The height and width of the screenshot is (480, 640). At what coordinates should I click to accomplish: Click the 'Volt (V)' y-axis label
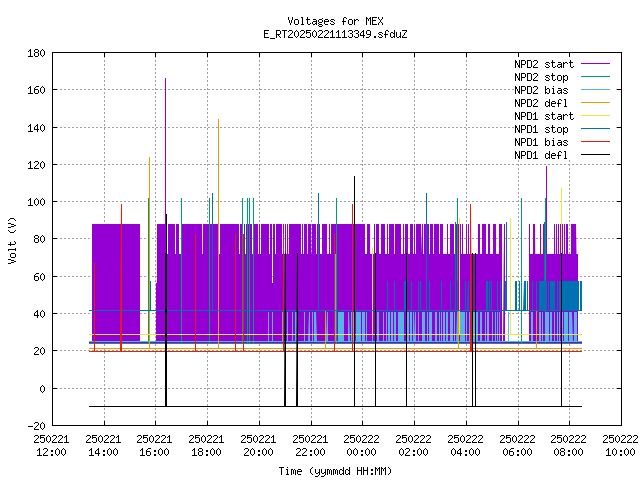pos(12,240)
